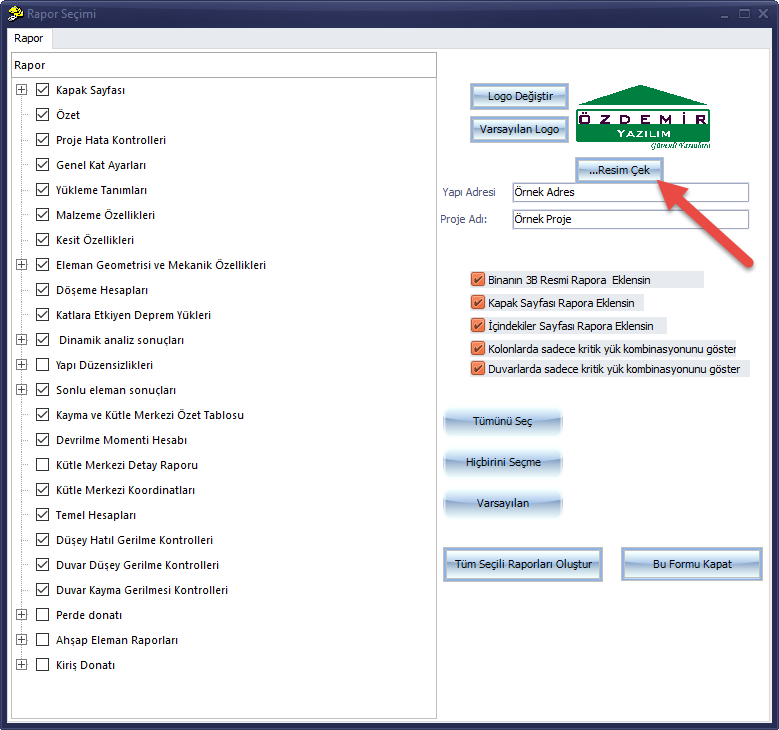Select Duvar Düşey Gerilme Kontrolleri row
Image resolution: width=779 pixels, height=730 pixels.
coord(137,565)
